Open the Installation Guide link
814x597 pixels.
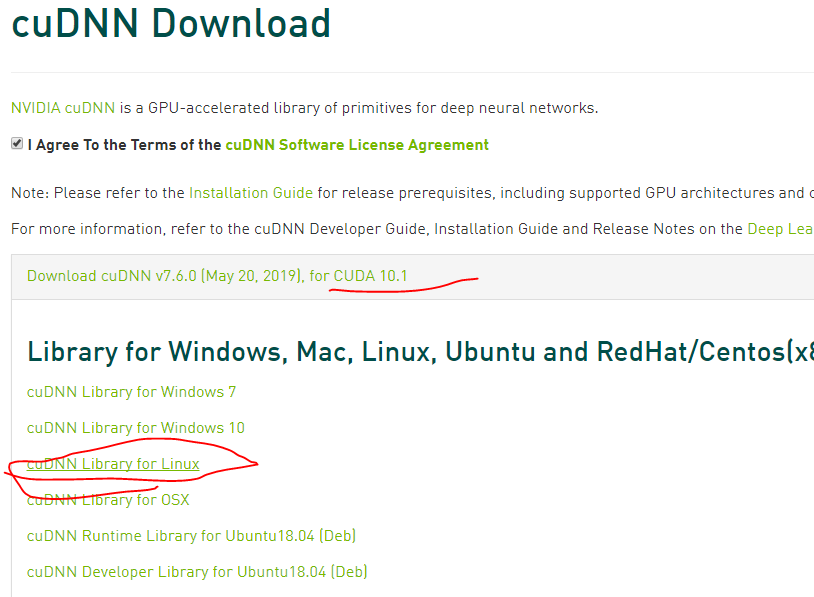click(x=251, y=193)
